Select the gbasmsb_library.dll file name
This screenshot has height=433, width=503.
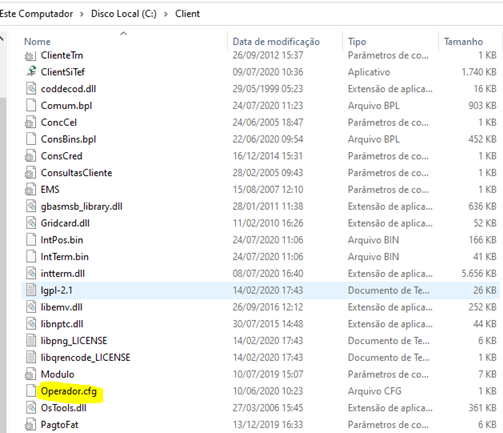[81, 207]
